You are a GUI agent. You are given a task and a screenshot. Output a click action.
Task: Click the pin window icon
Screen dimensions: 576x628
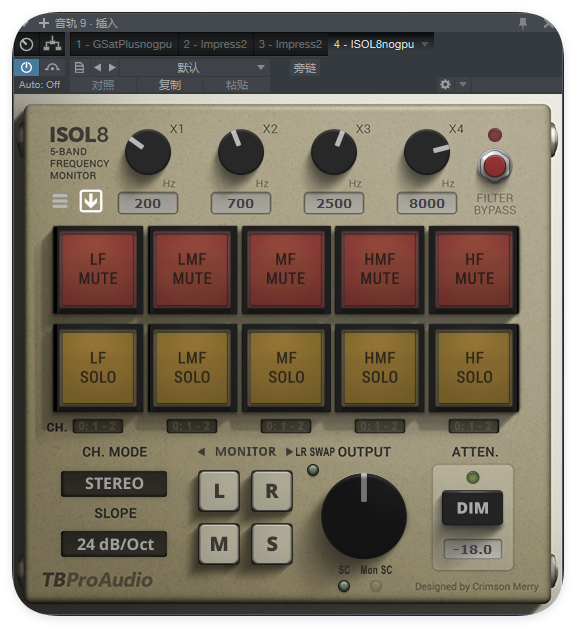click(x=523, y=23)
